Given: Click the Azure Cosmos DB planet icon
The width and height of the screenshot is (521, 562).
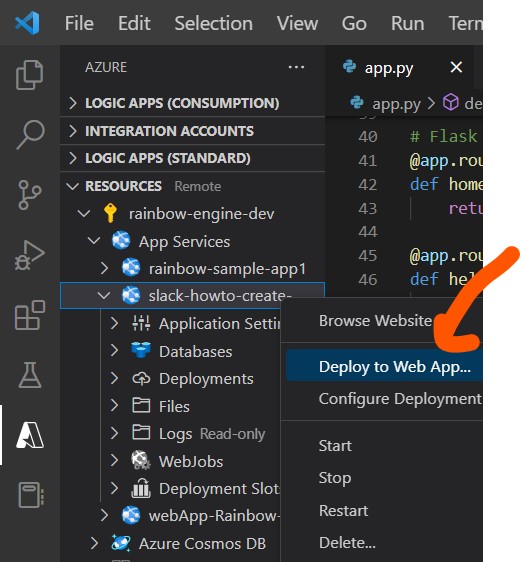Looking at the screenshot, I should click(x=121, y=543).
